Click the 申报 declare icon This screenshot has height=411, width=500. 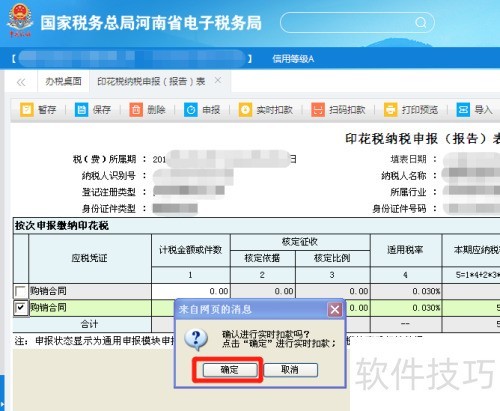pos(191,110)
